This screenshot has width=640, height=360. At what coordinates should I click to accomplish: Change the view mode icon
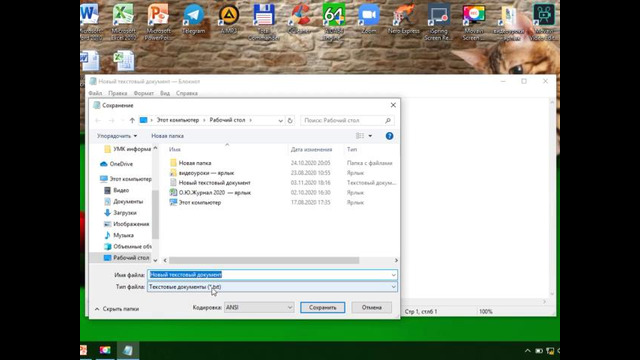point(360,136)
